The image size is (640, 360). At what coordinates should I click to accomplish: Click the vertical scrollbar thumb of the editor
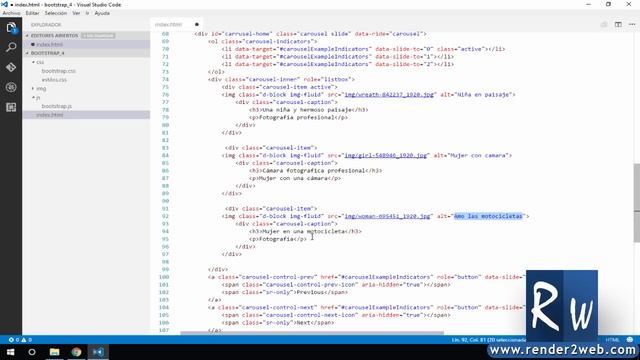[636, 202]
